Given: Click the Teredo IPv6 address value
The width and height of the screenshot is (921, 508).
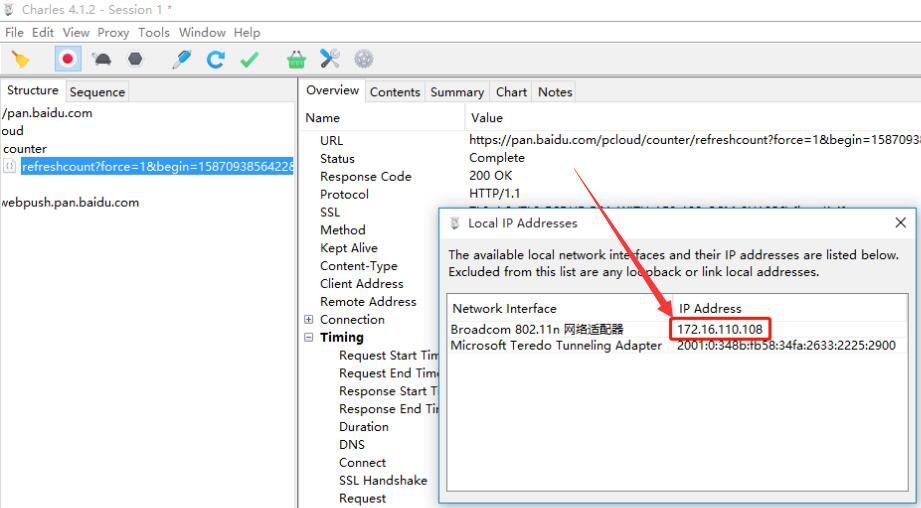Looking at the screenshot, I should tap(786, 345).
